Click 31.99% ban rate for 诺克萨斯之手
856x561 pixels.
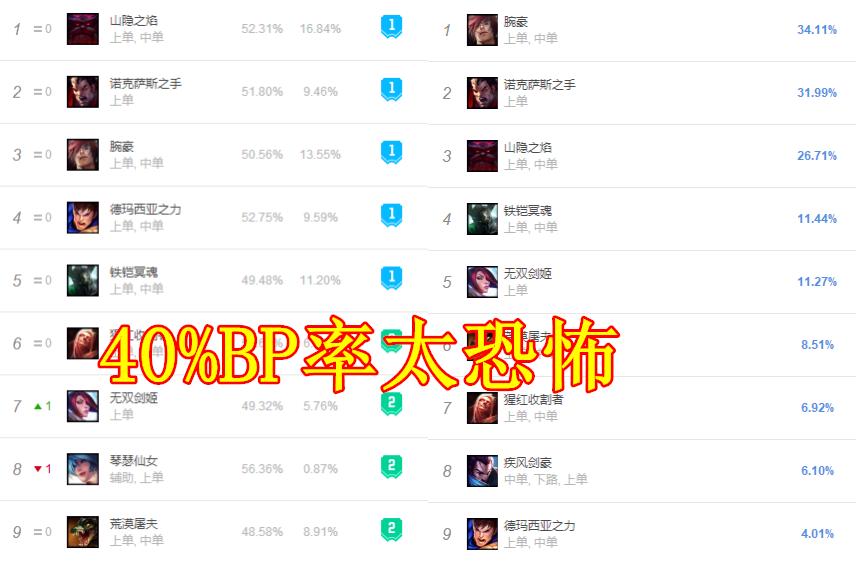pos(817,92)
